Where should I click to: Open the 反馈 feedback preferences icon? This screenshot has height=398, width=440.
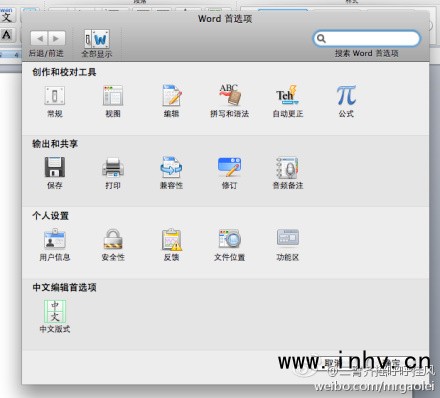click(x=172, y=239)
